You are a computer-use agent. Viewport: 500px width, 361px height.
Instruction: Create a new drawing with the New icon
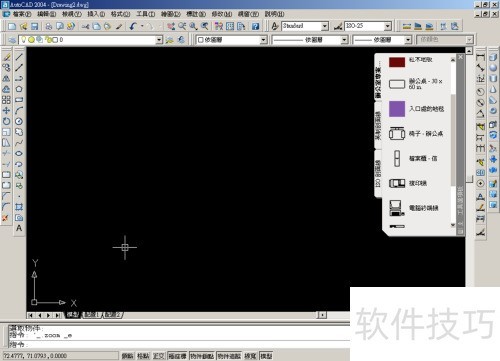12,26
